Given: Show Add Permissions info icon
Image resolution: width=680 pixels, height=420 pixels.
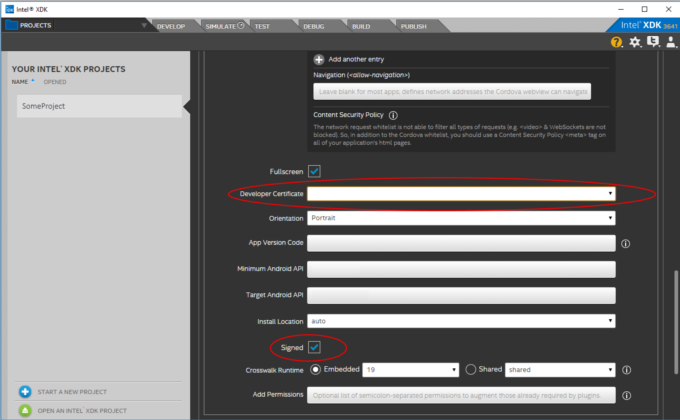Looking at the screenshot, I should click(626, 395).
